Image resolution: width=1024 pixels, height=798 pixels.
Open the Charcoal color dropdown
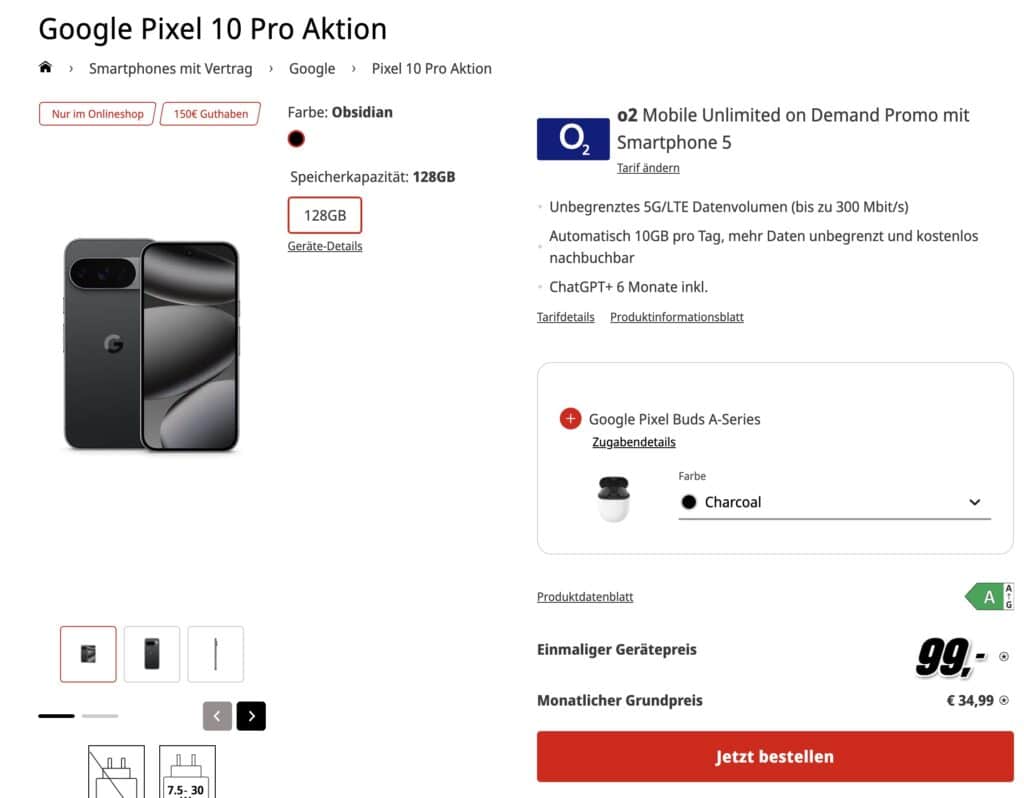click(834, 502)
